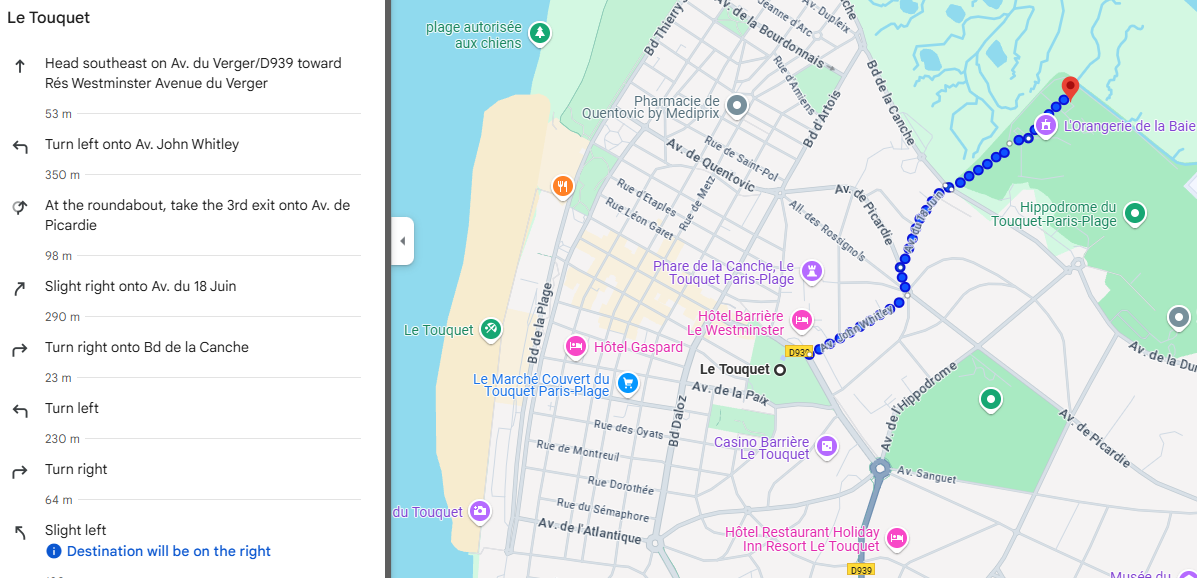Click the Holiday Inn Resort hotel icon

[897, 538]
